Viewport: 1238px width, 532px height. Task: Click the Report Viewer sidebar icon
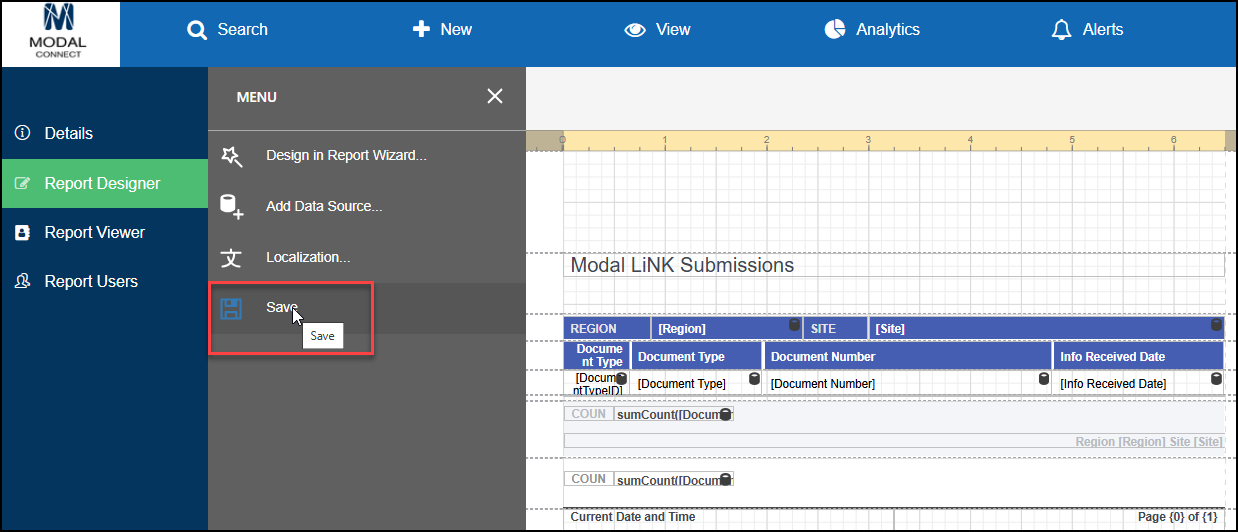point(23,232)
